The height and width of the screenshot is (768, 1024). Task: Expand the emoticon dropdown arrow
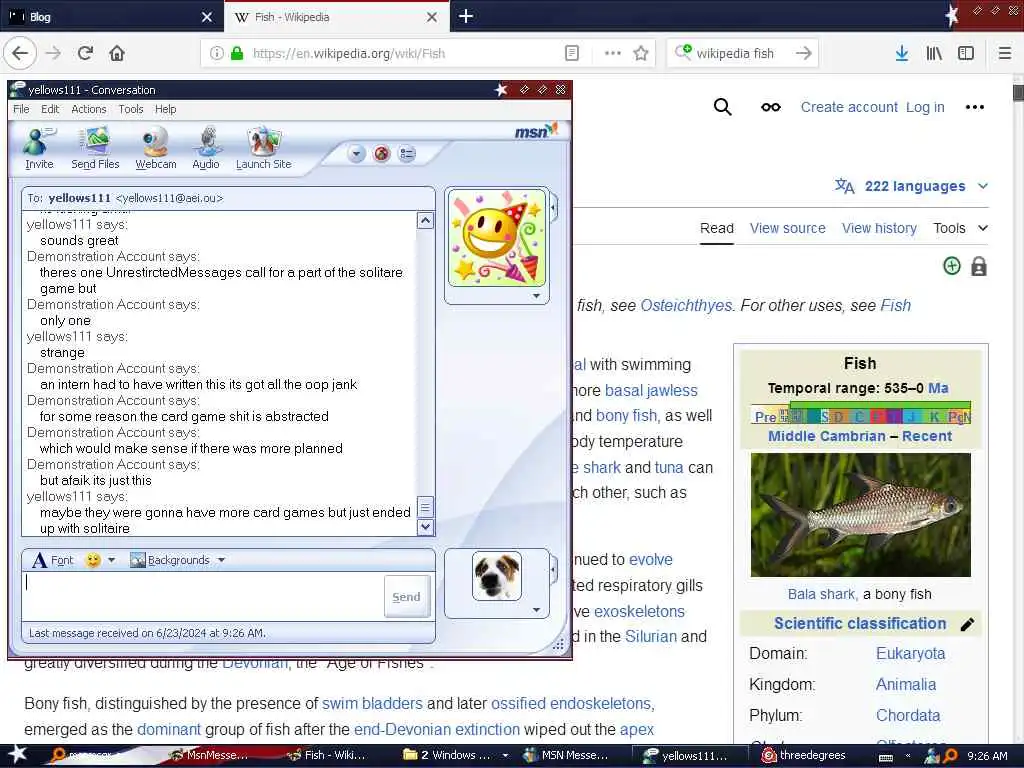(x=112, y=560)
